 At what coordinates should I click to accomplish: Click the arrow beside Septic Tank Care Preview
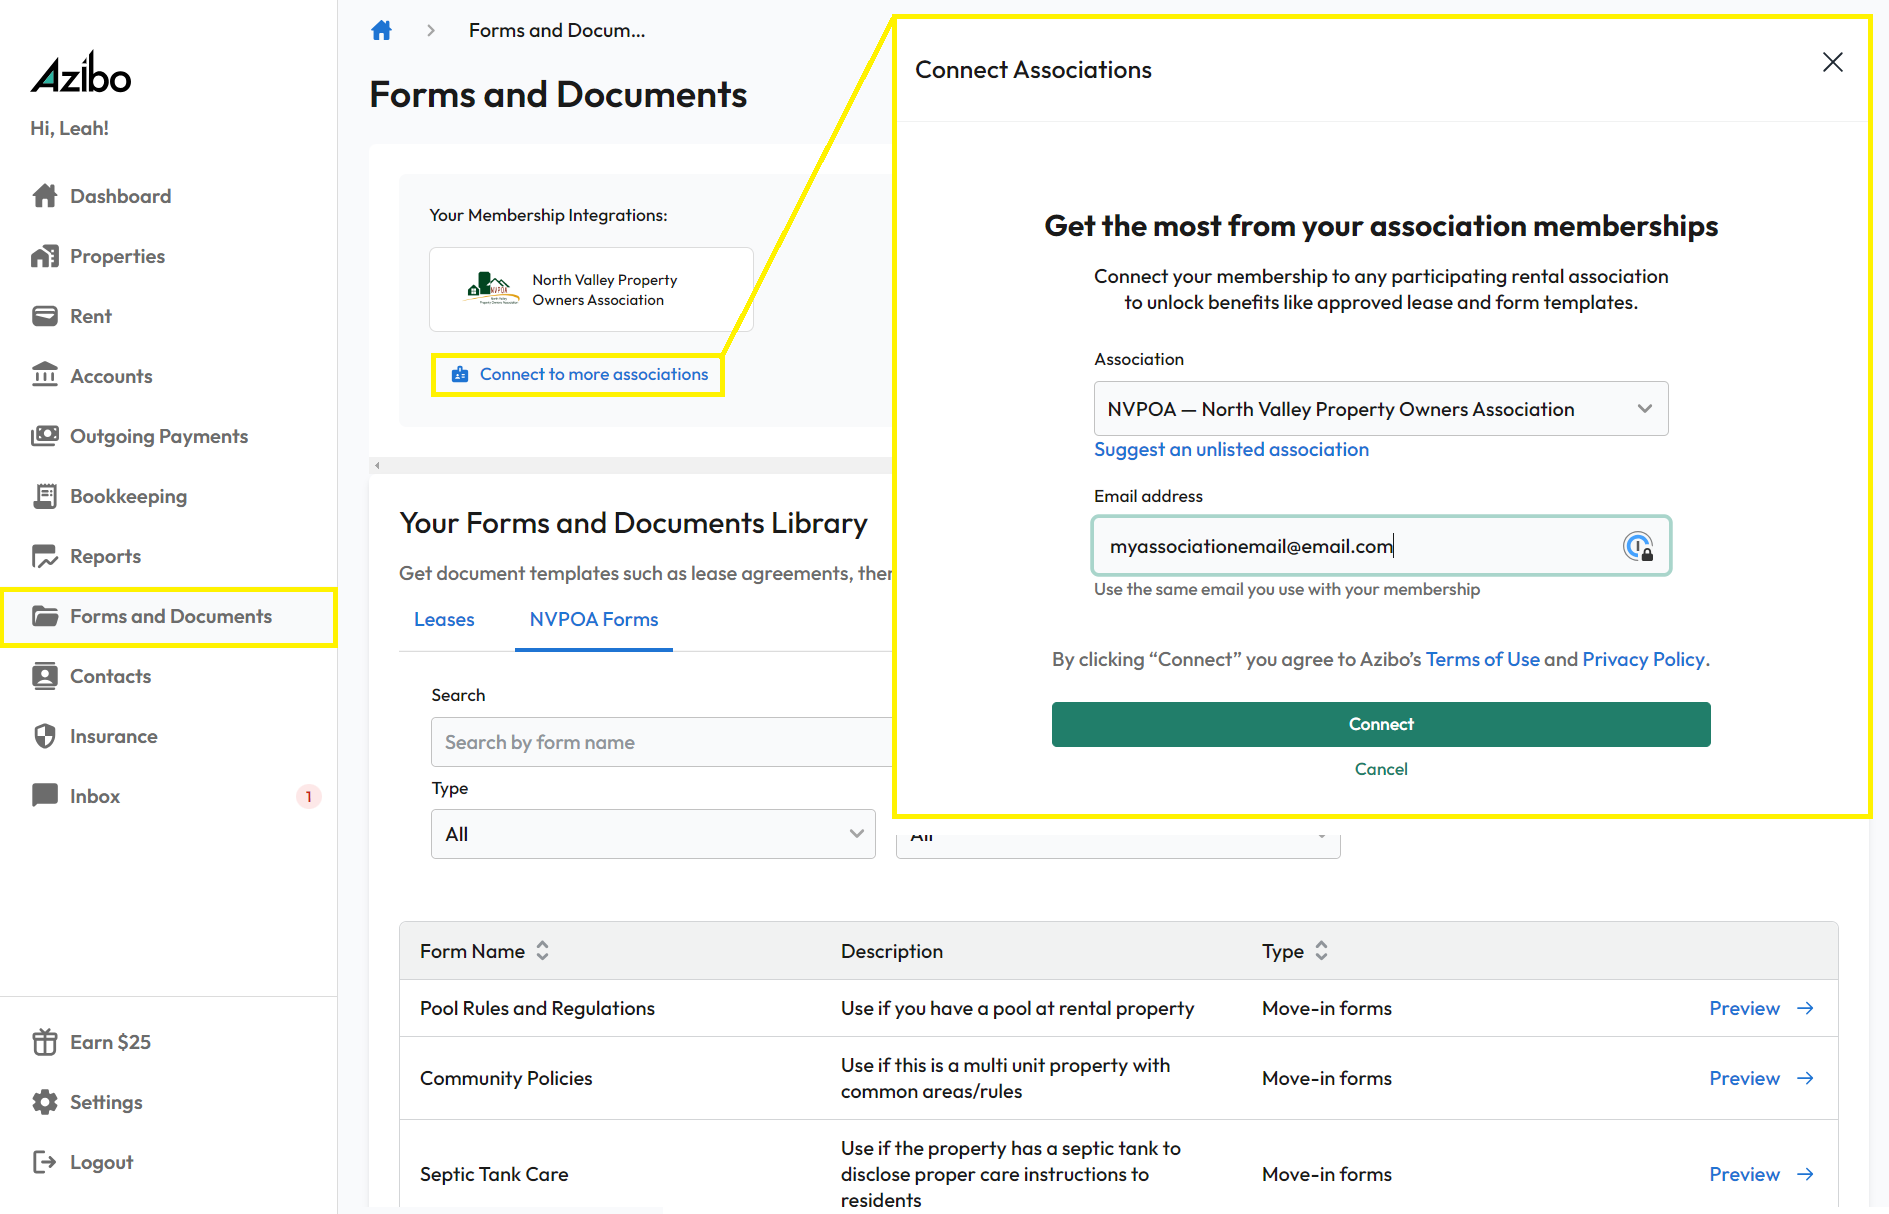[1805, 1174]
